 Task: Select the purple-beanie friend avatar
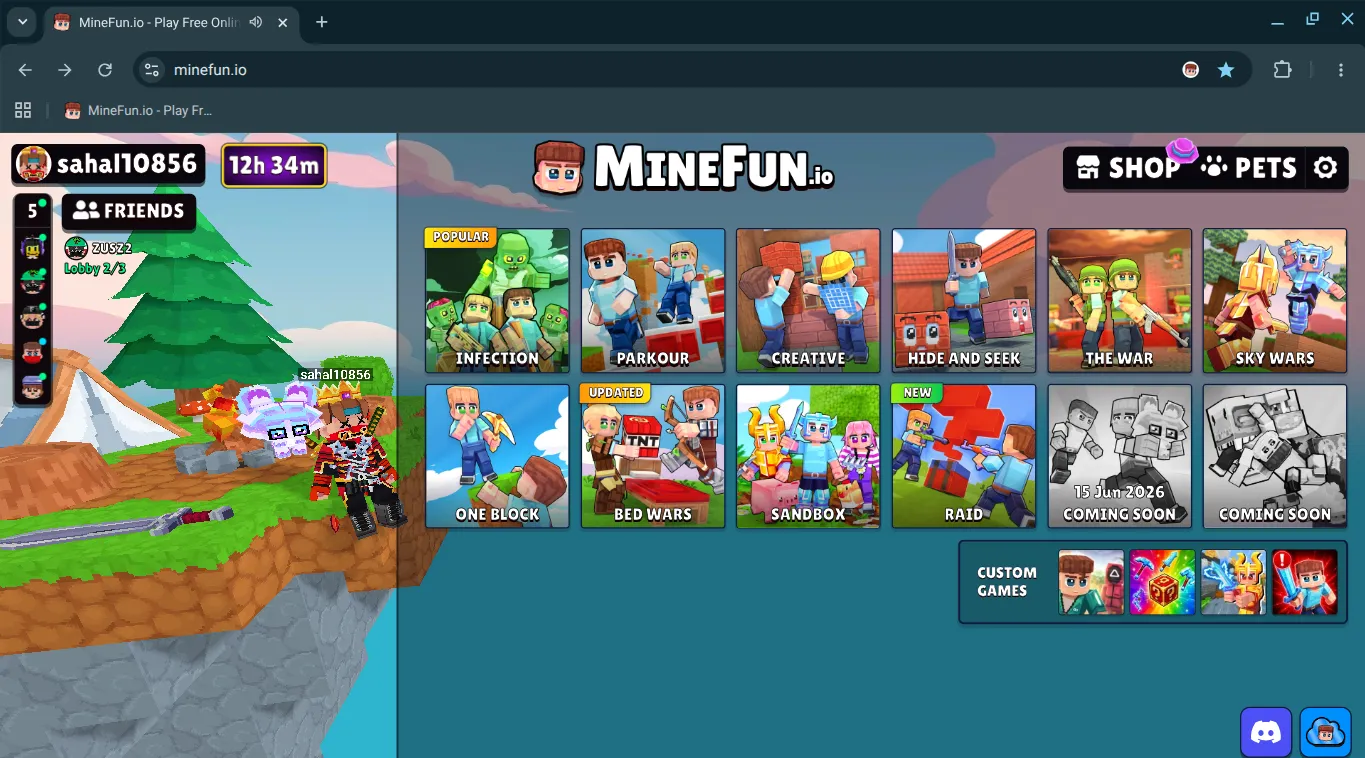33,387
